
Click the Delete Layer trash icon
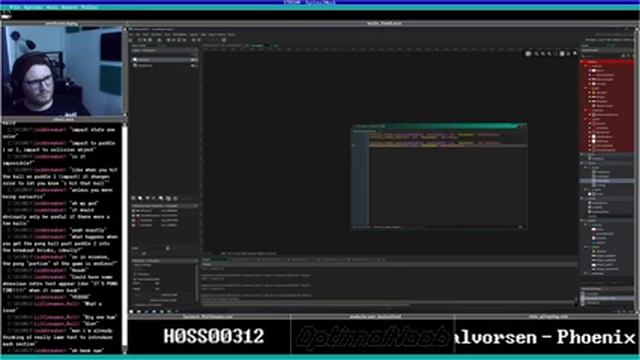pyautogui.click(x=176, y=198)
